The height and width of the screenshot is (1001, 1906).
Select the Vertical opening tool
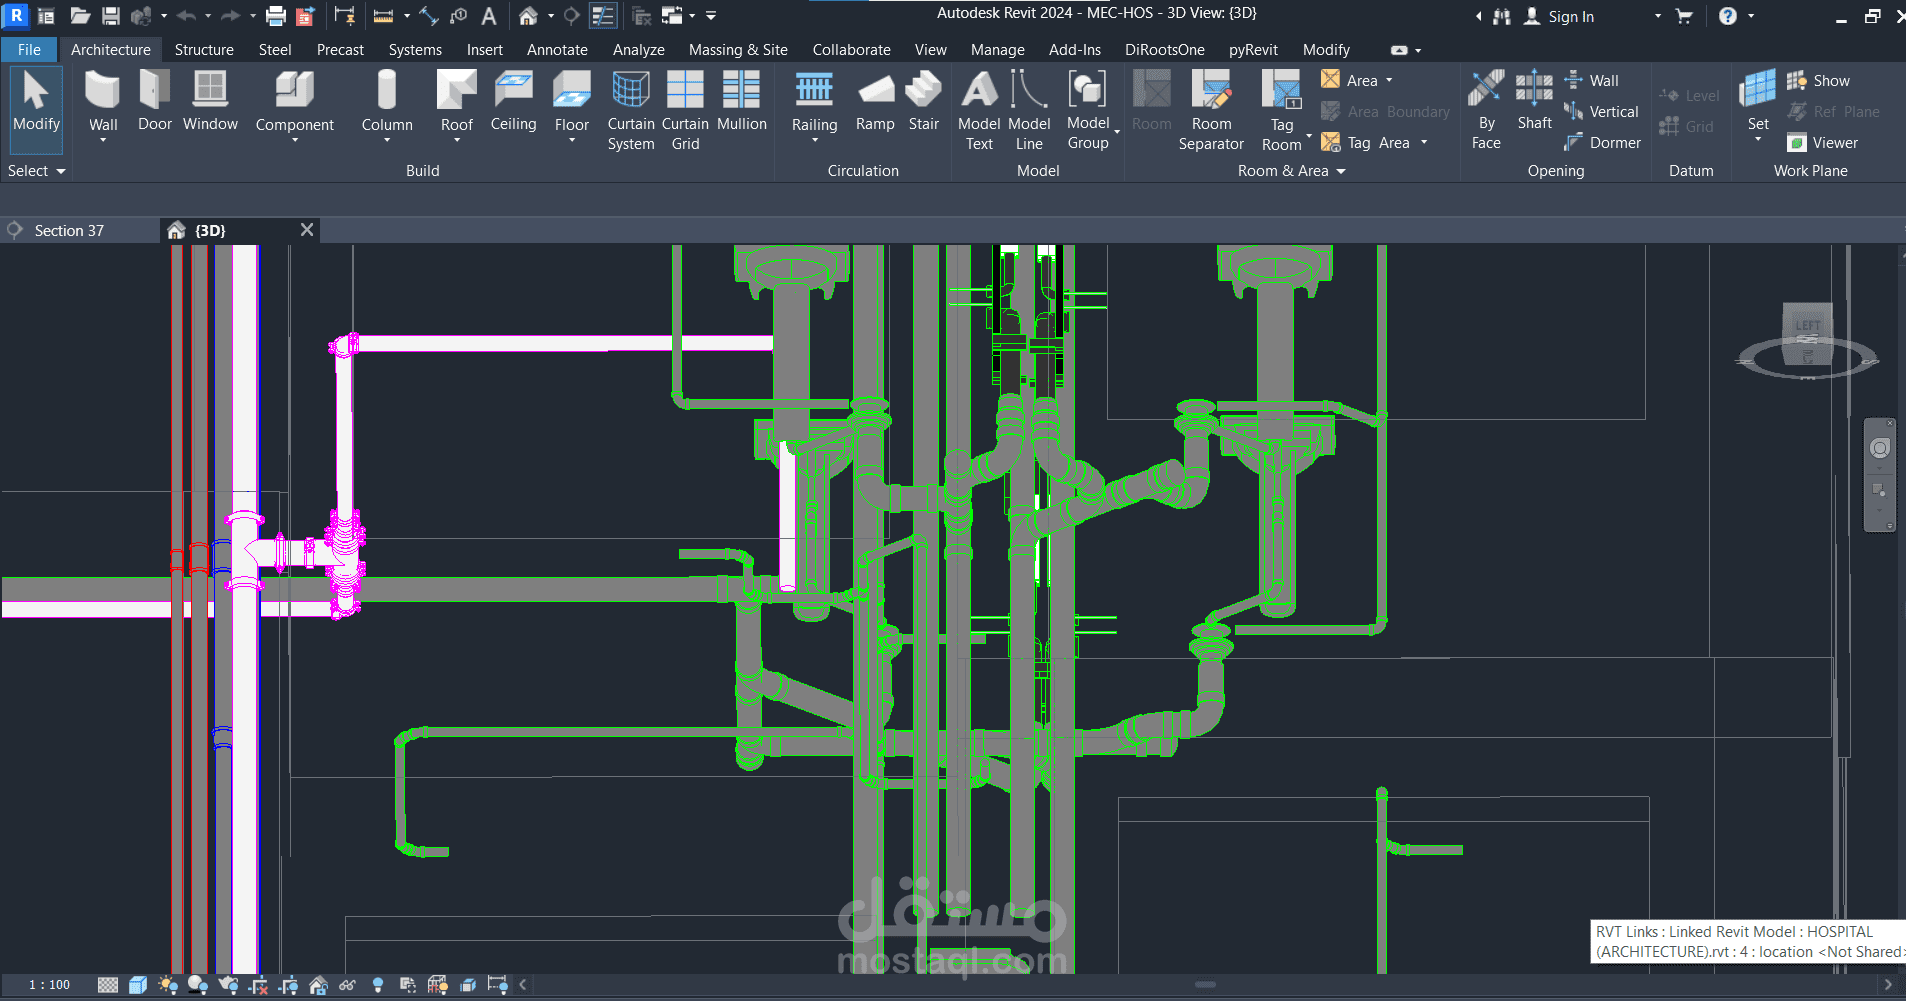tap(1601, 112)
